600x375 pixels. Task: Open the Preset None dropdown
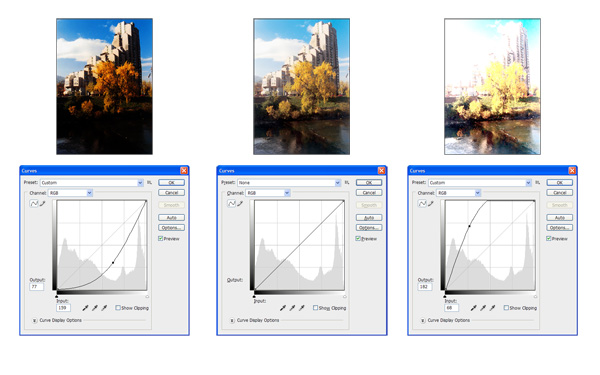pos(289,183)
